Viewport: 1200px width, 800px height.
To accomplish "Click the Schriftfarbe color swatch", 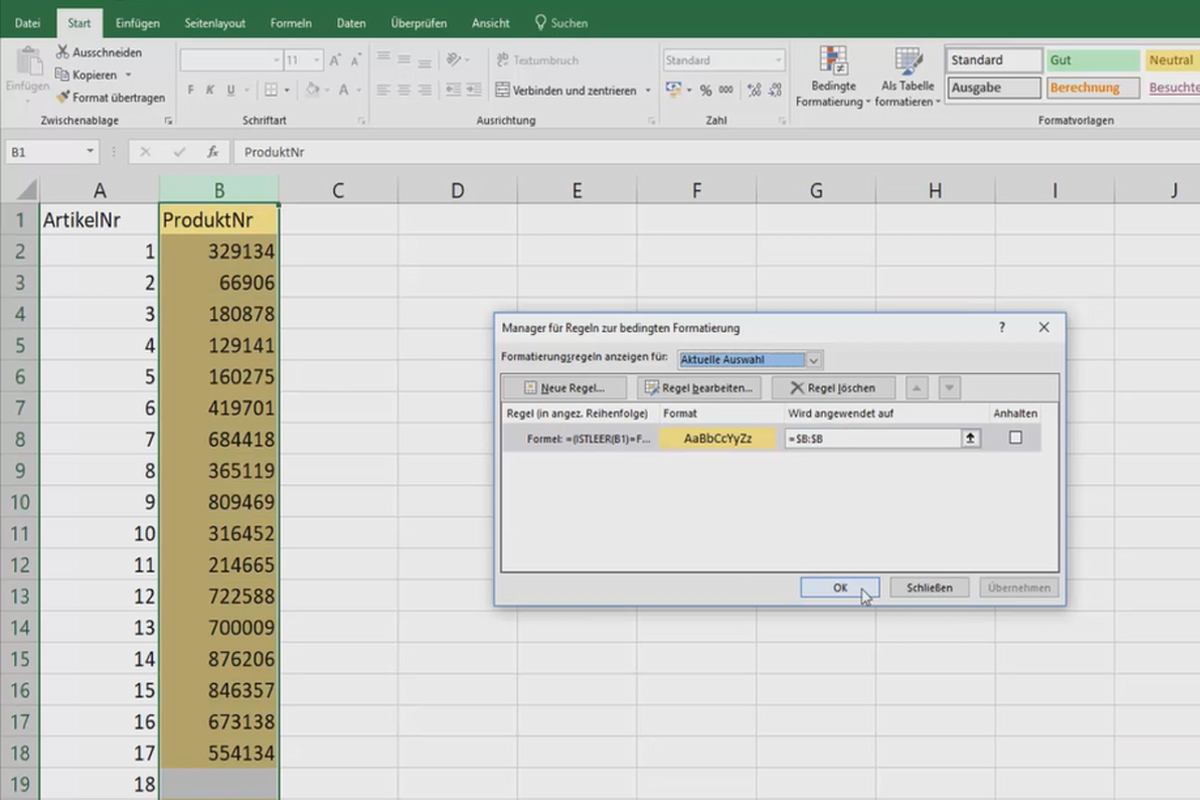I will point(344,90).
